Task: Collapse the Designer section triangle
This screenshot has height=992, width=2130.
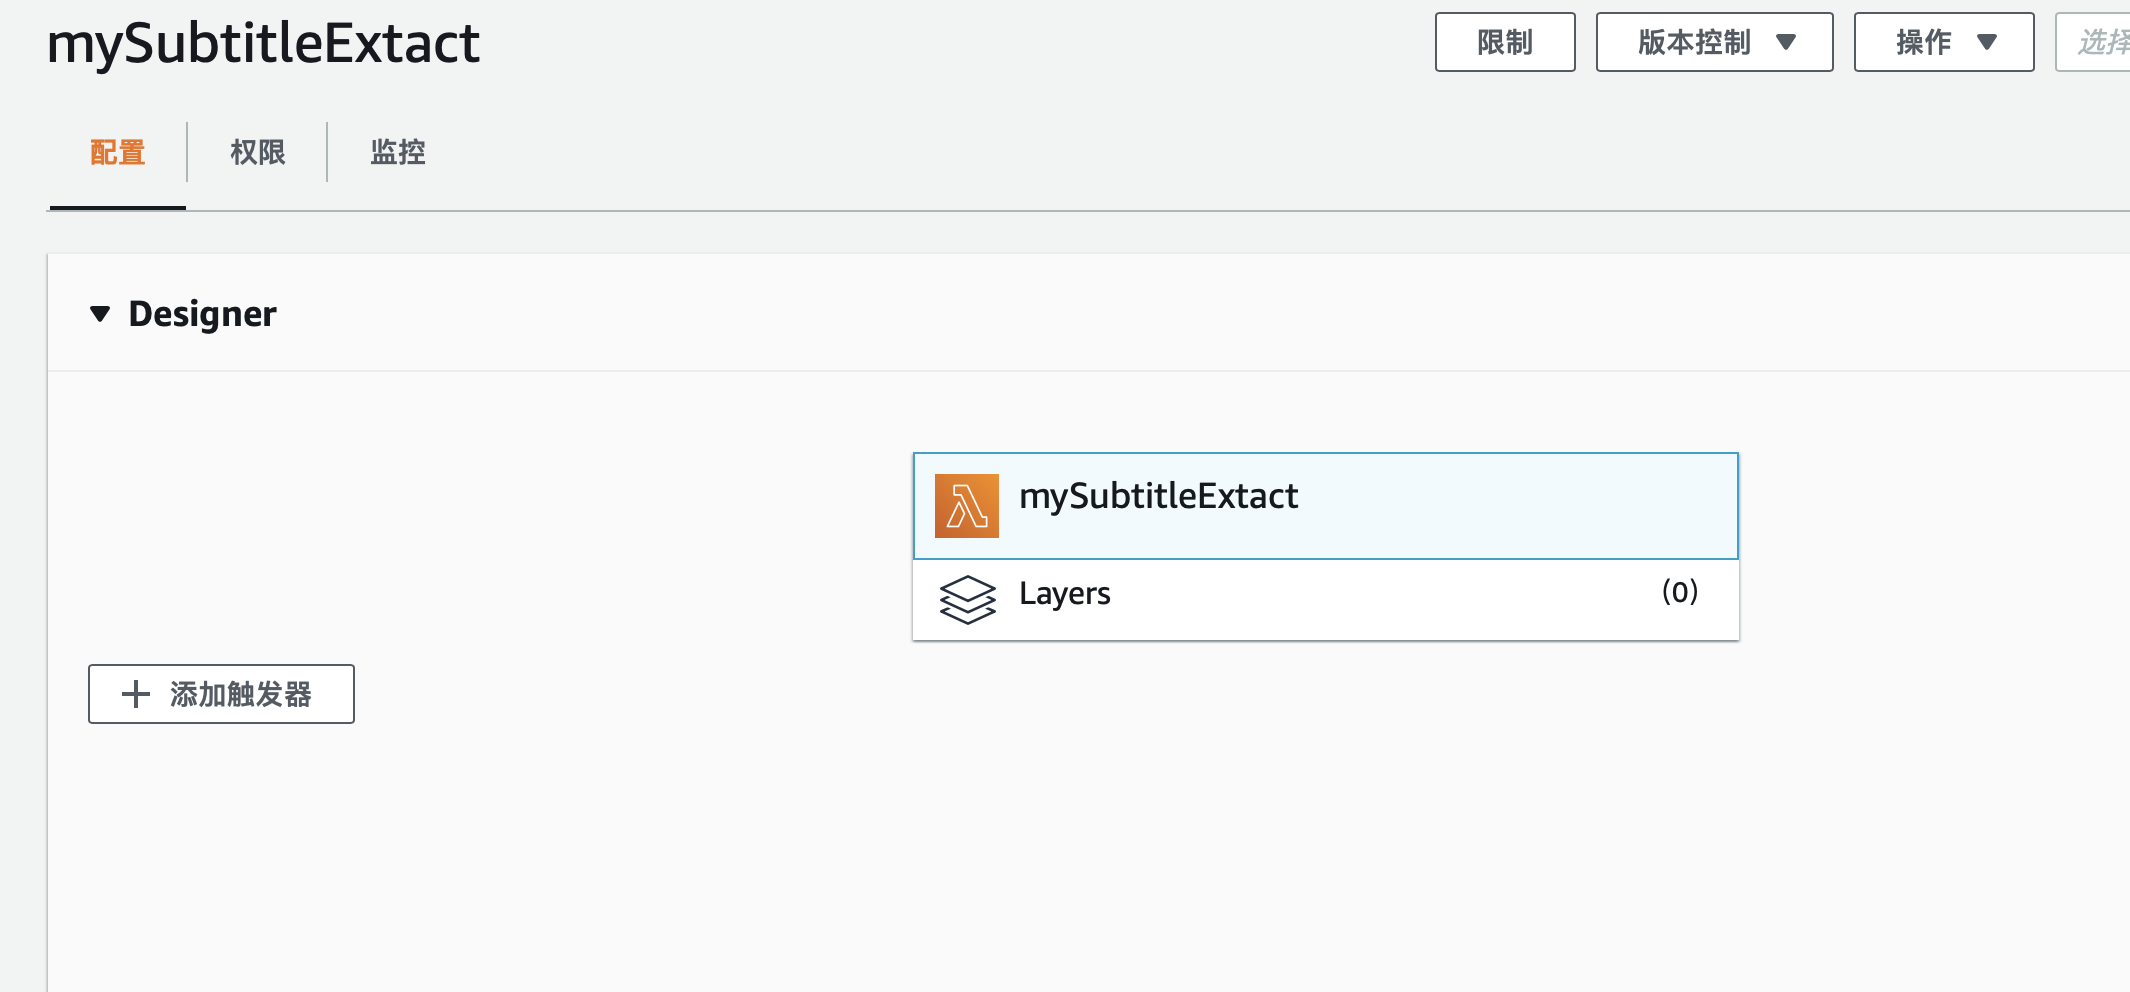Action: 99,314
